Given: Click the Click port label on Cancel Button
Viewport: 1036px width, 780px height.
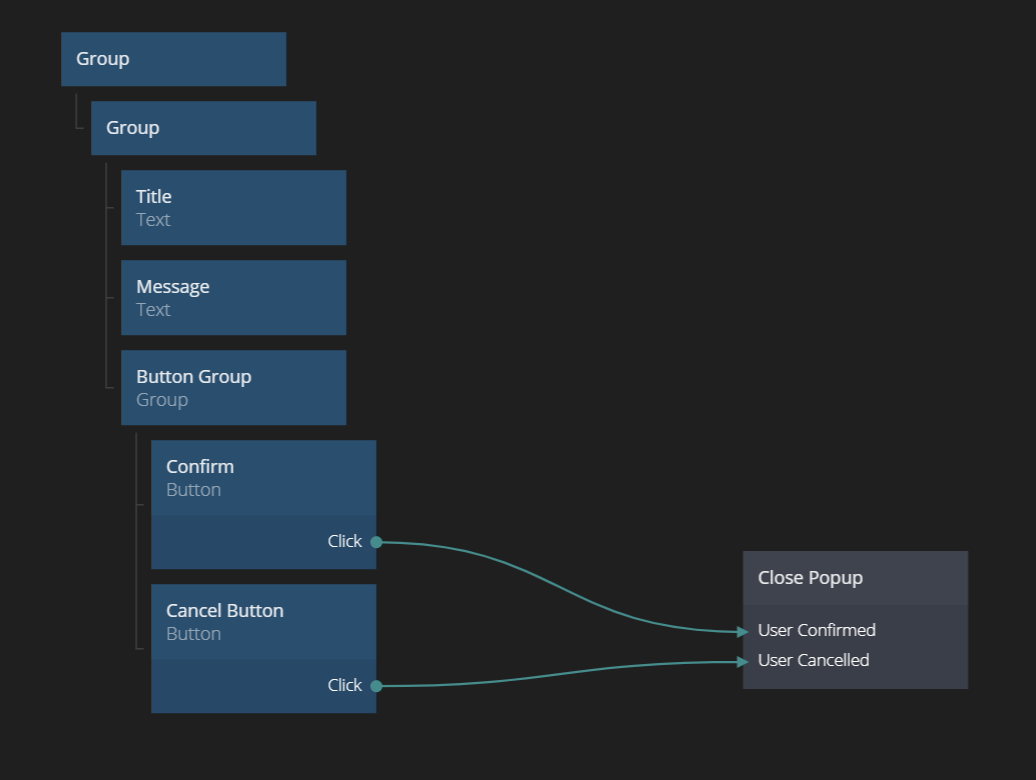Looking at the screenshot, I should coord(344,685).
